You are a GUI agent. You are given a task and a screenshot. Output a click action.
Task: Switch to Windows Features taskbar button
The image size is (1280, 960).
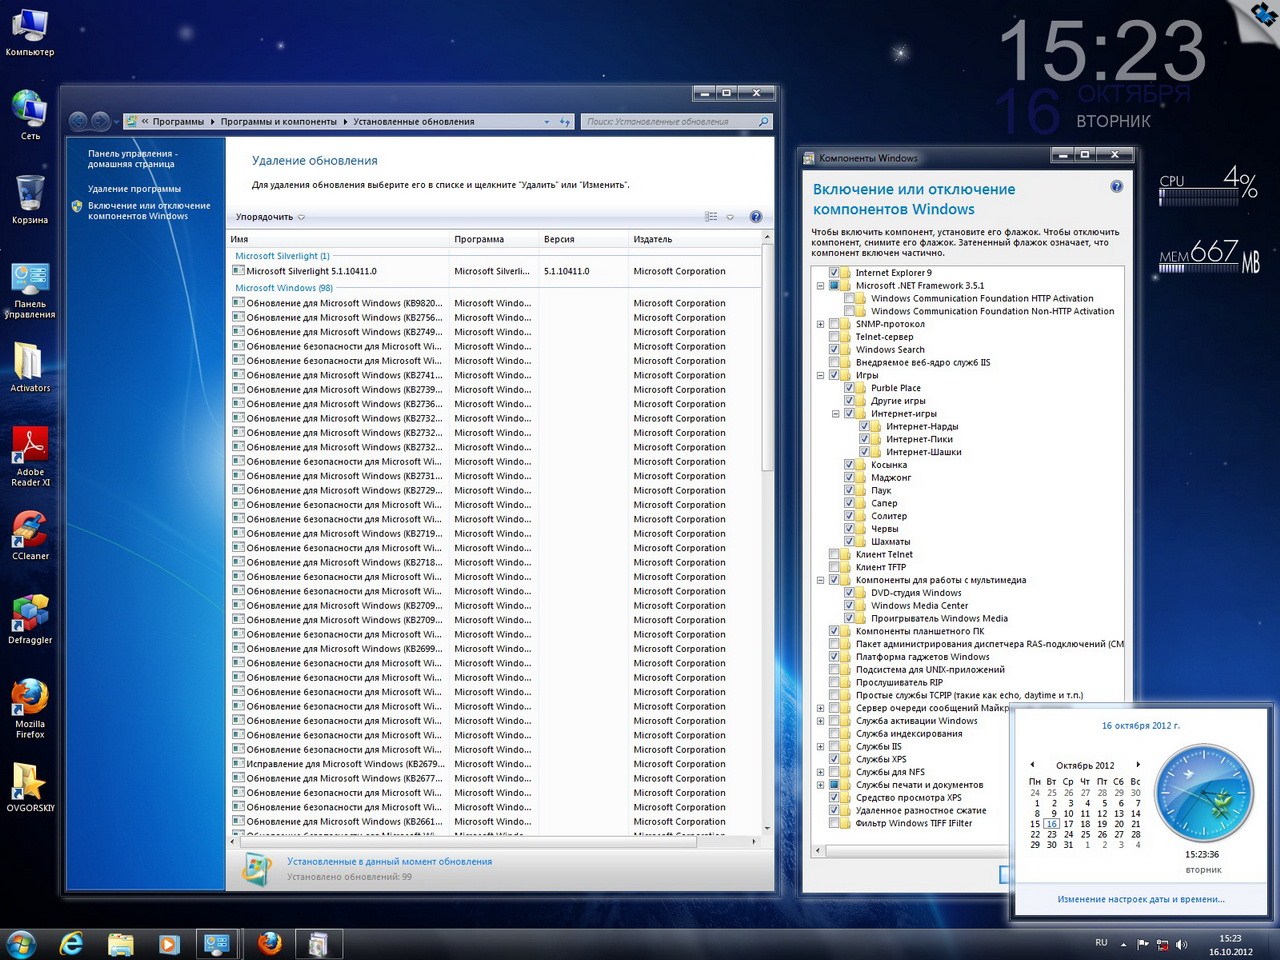pyautogui.click(x=319, y=943)
